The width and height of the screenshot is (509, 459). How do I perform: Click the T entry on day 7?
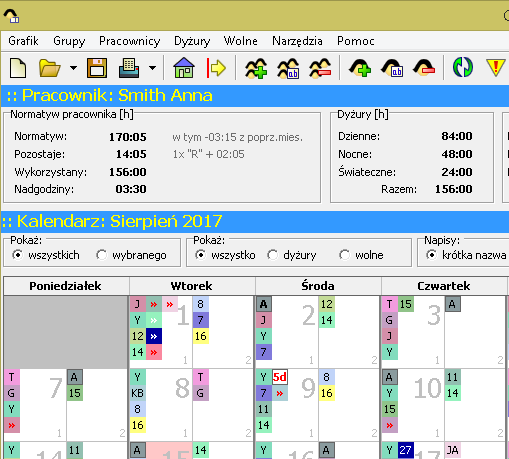[x=12, y=377]
